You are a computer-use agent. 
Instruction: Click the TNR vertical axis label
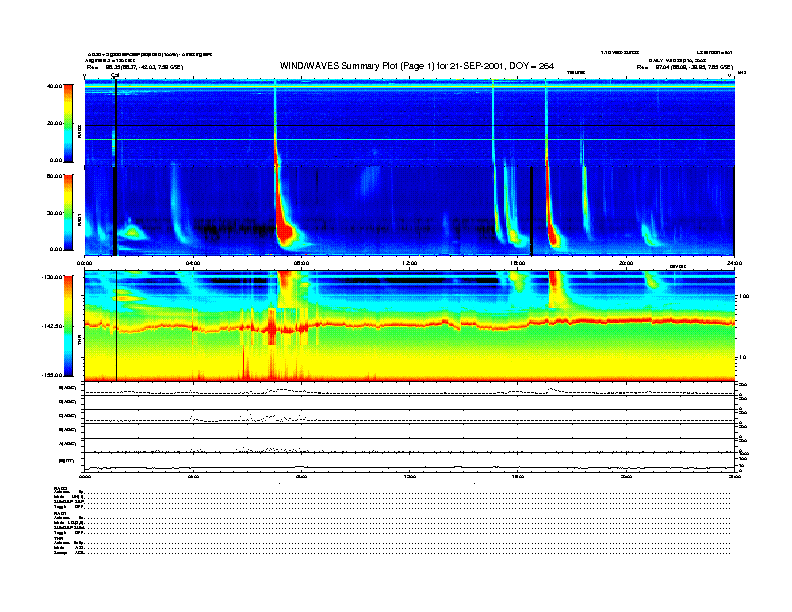[x=79, y=342]
